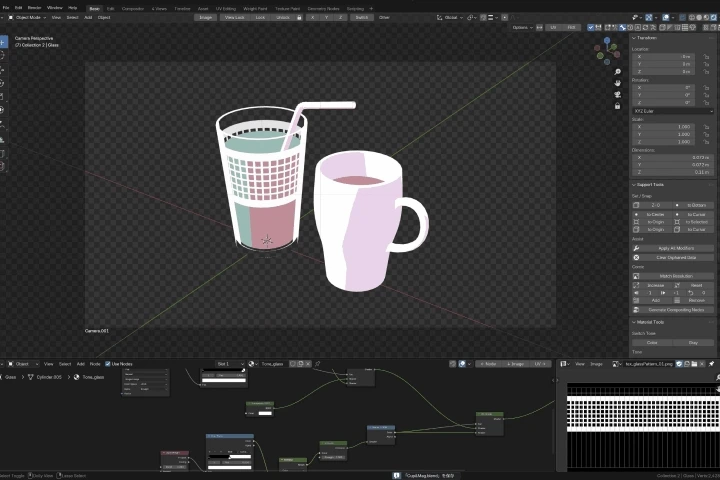This screenshot has height=480, width=720.
Task: Click the Location X field
Action: [664, 56]
